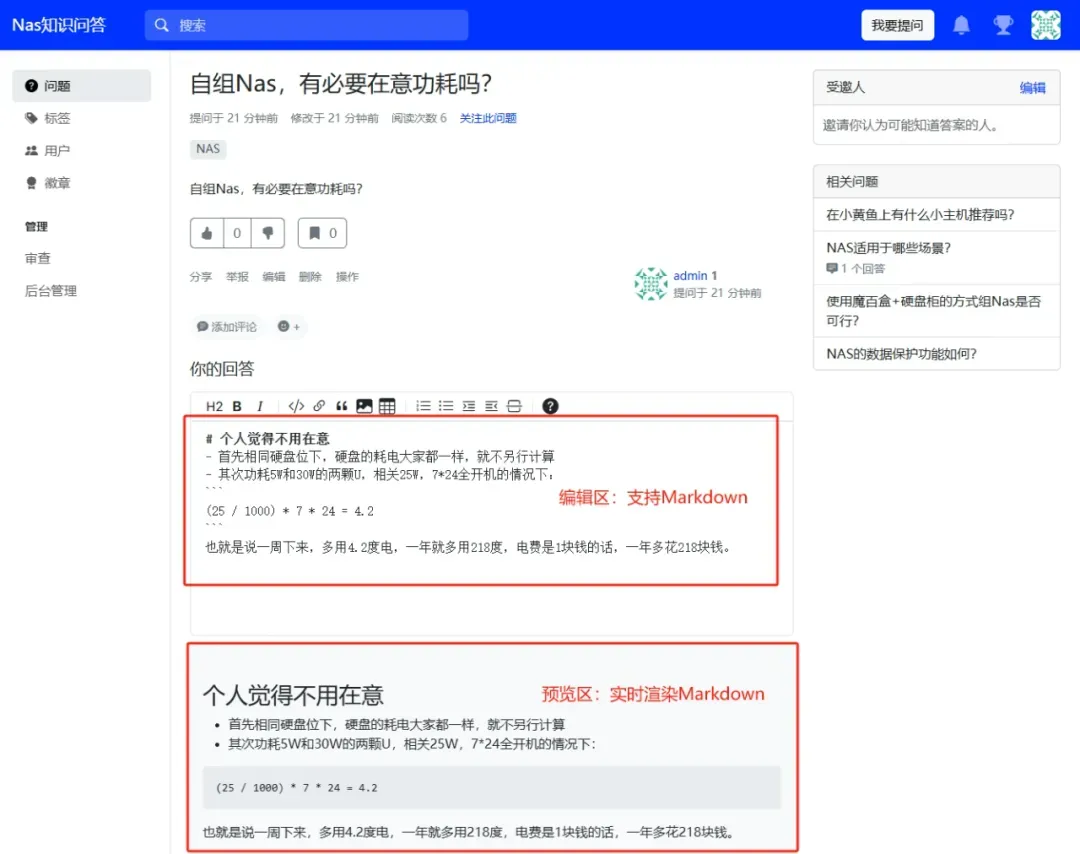This screenshot has width=1080, height=854.
Task: Open the user avatar menu in header
Action: point(1046,26)
